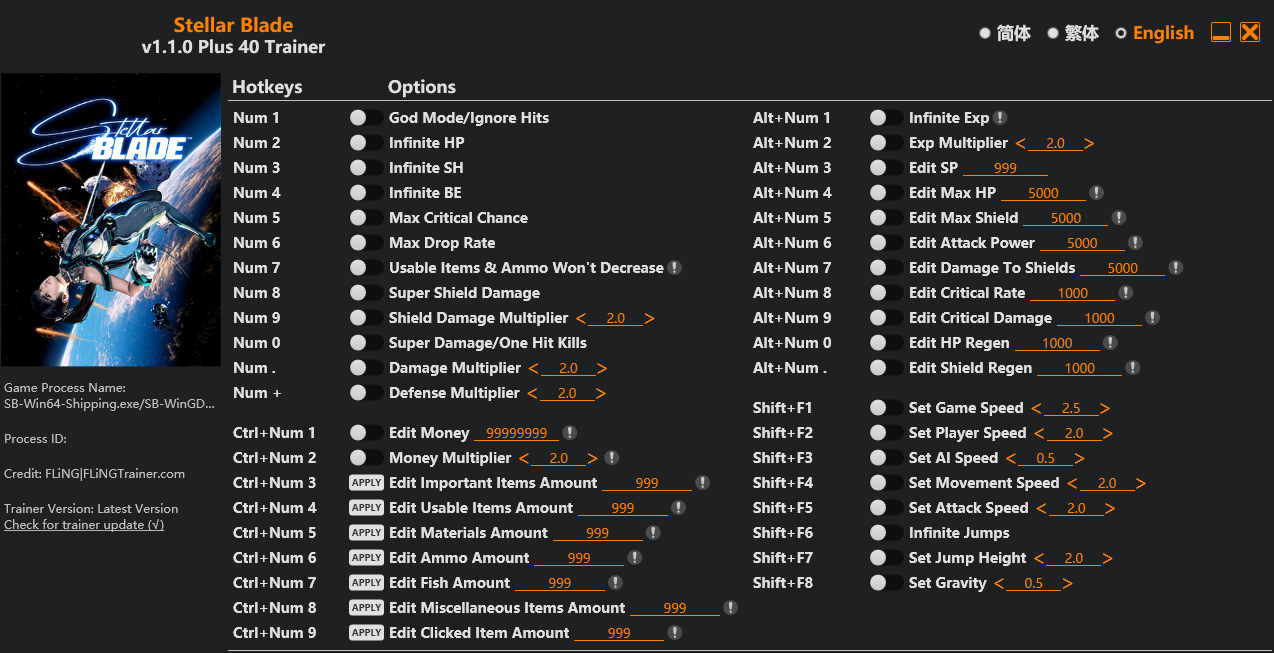The width and height of the screenshot is (1274, 653).
Task: Turn on Infinite SH
Action: coord(366,168)
